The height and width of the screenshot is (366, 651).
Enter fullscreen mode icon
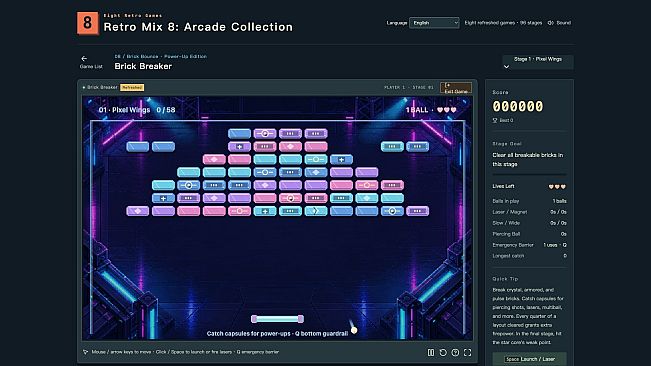467,352
